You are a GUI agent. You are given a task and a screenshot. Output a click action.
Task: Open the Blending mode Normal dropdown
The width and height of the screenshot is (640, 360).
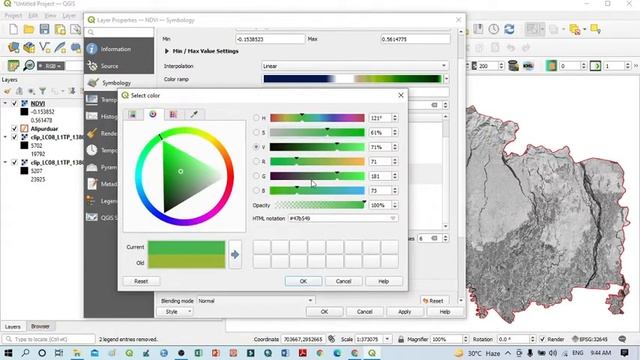256,301
